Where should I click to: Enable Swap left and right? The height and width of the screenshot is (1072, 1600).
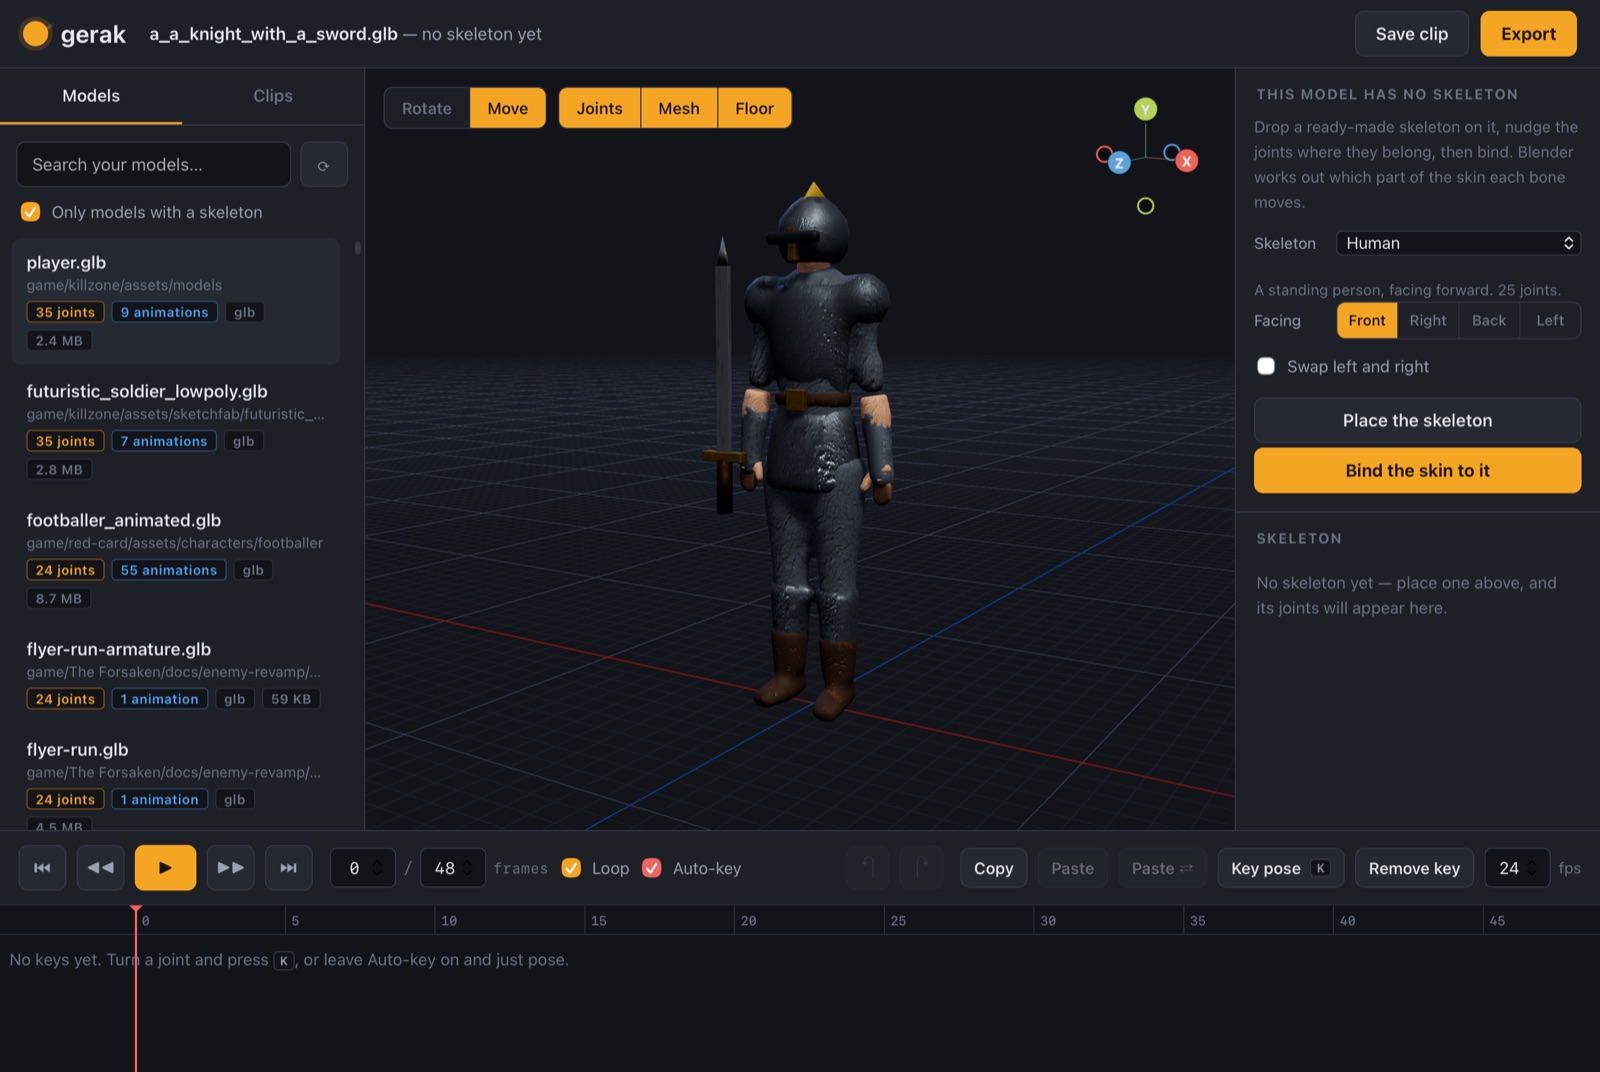[1266, 366]
